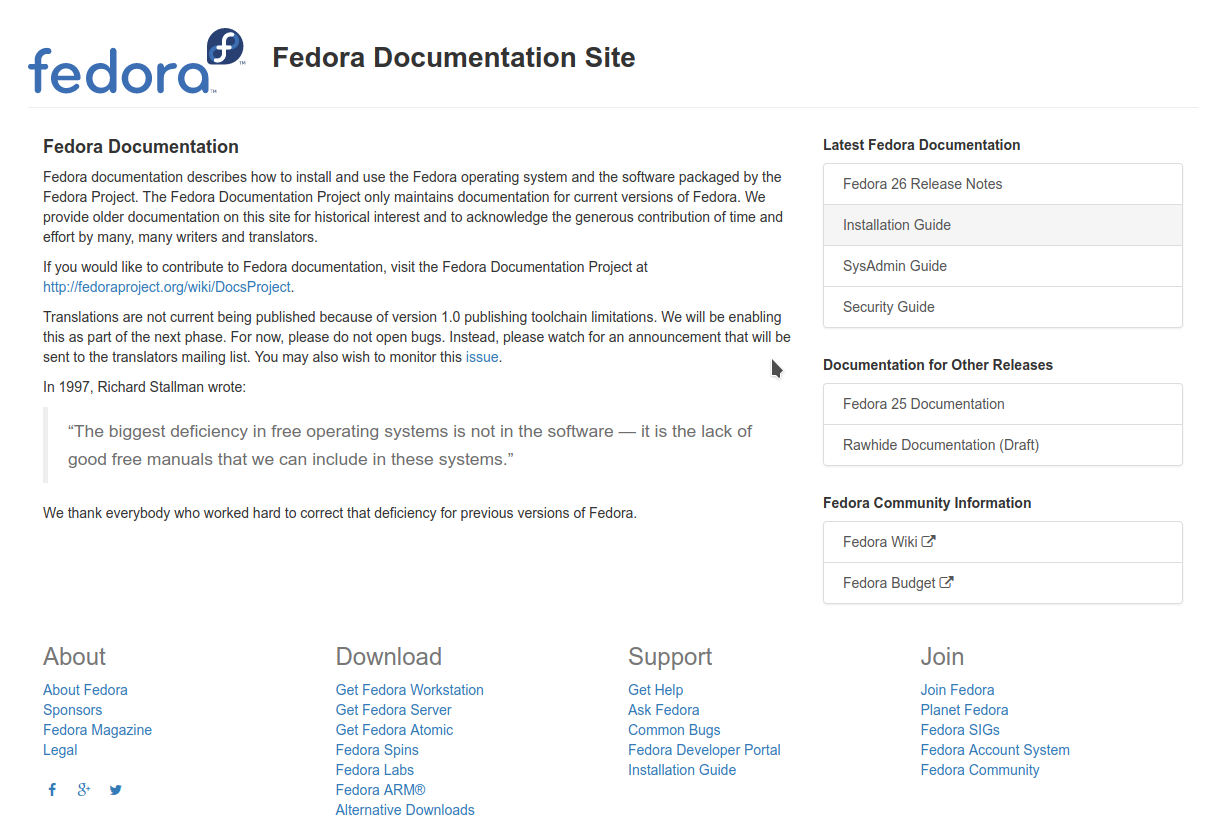Open Fedora Spins link
The image size is (1207, 835).
point(377,750)
